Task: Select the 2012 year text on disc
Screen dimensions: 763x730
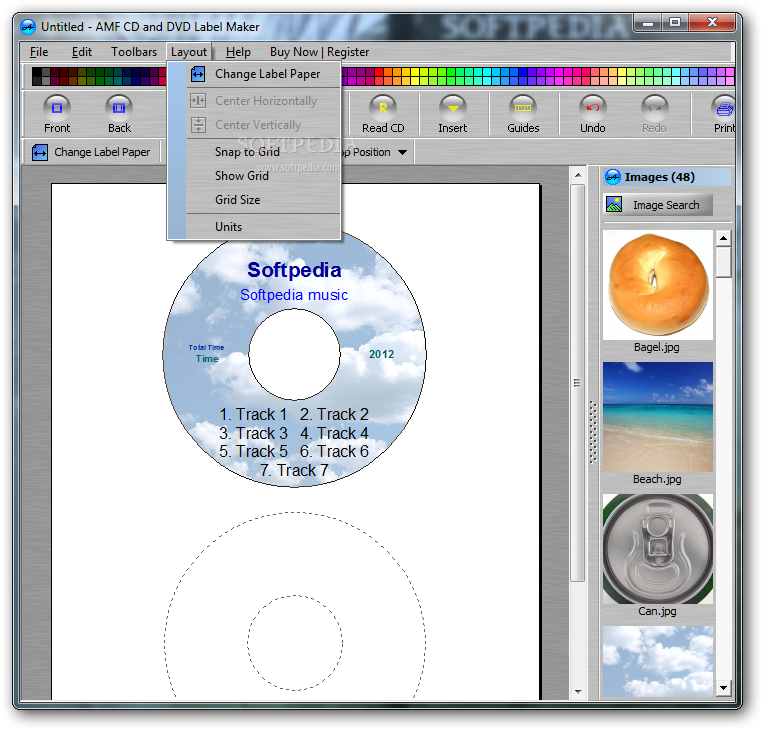Action: pyautogui.click(x=382, y=354)
